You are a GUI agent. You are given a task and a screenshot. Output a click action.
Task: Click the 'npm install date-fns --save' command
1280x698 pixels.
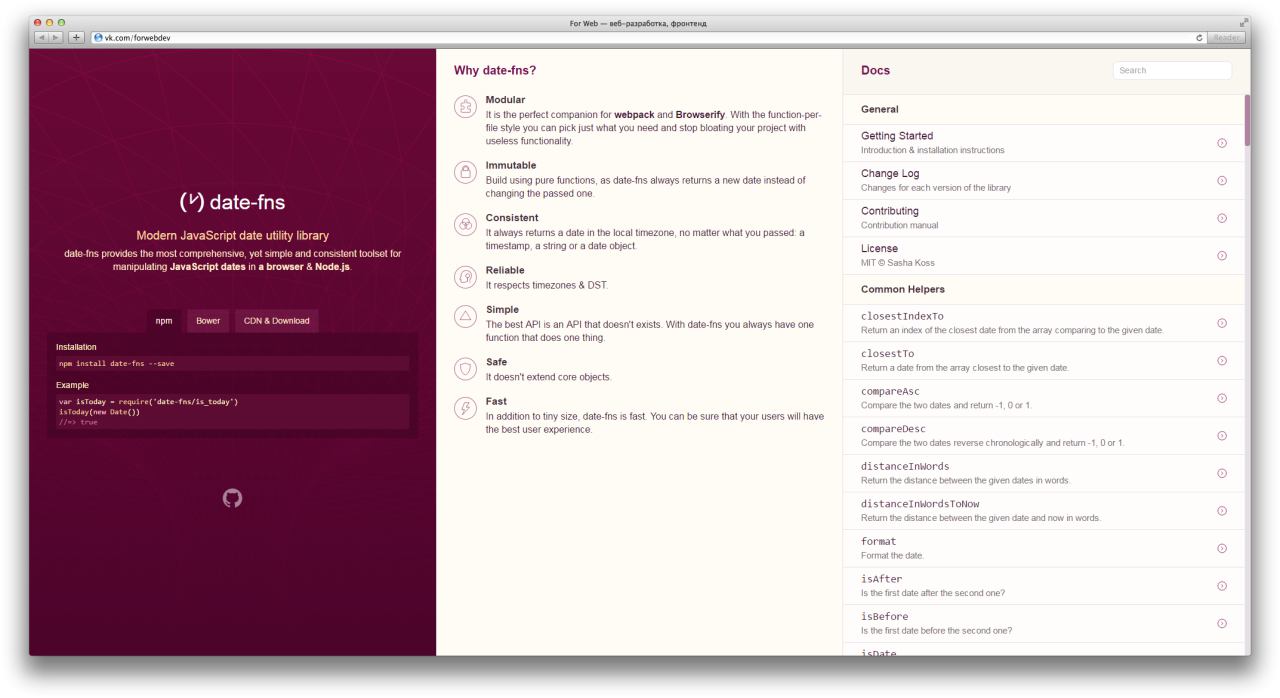tap(117, 363)
